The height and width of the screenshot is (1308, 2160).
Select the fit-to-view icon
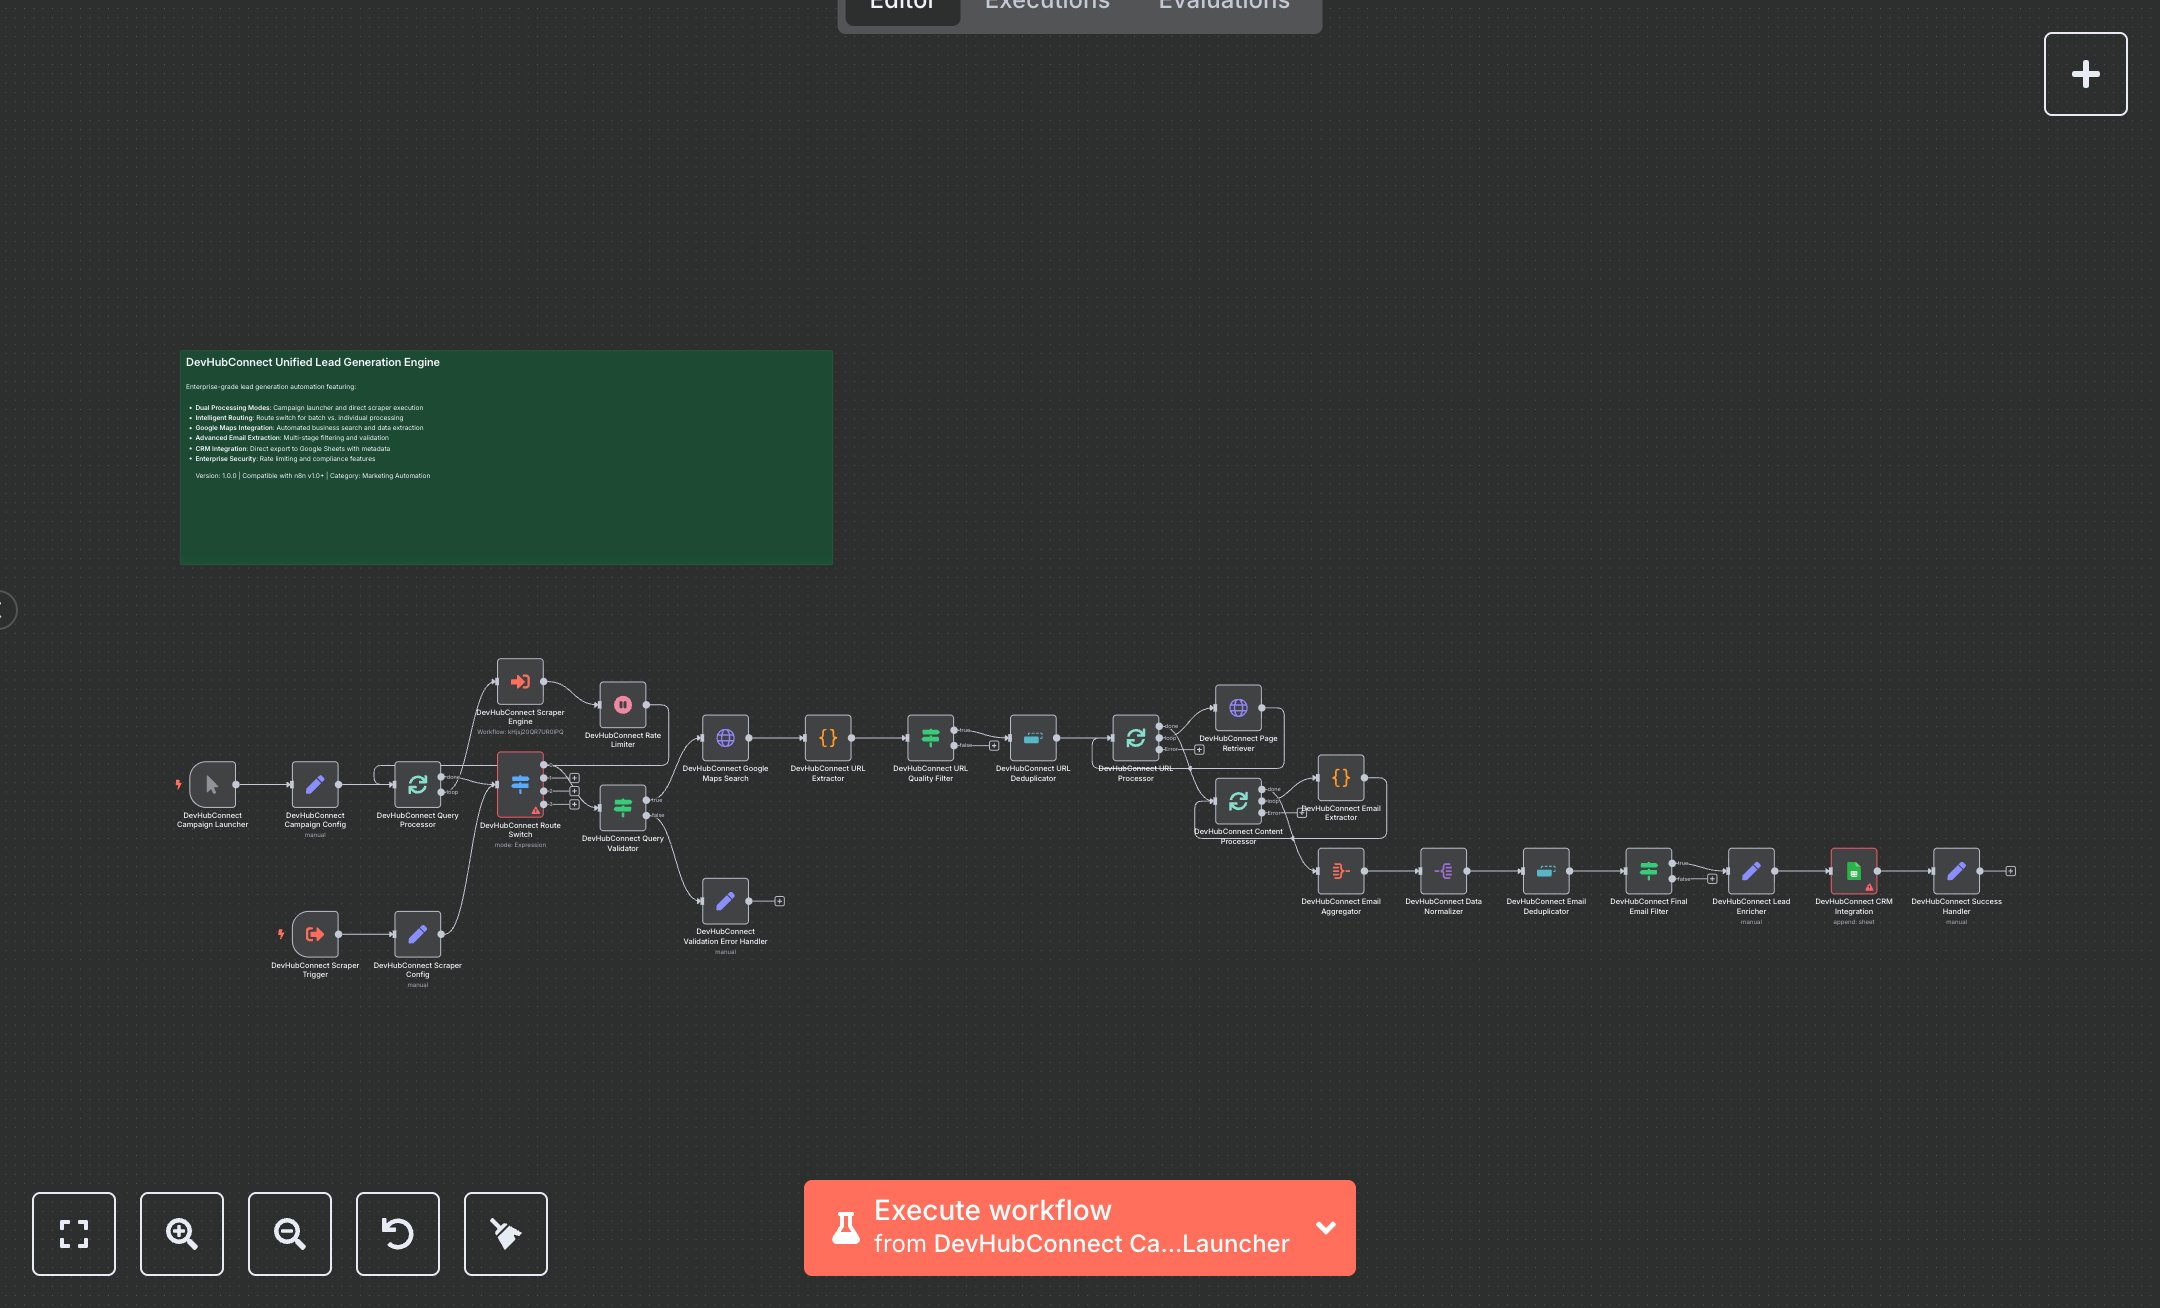tap(74, 1234)
